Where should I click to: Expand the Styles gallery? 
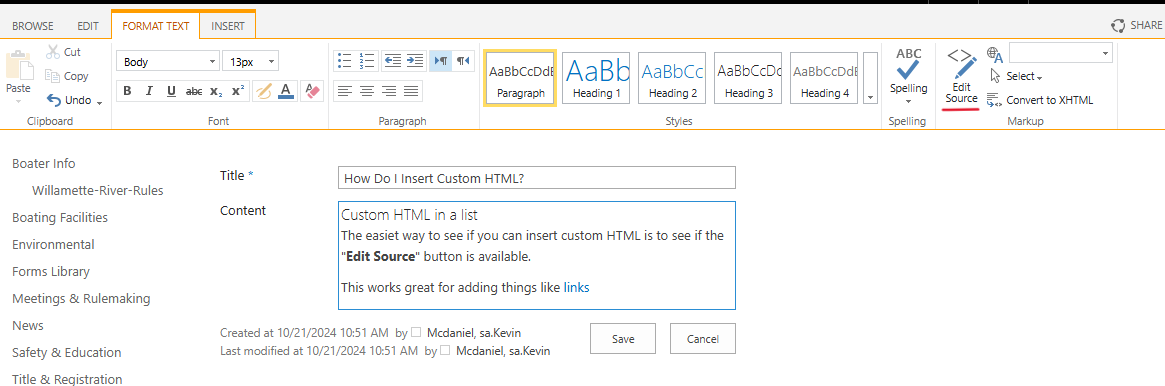coord(870,78)
